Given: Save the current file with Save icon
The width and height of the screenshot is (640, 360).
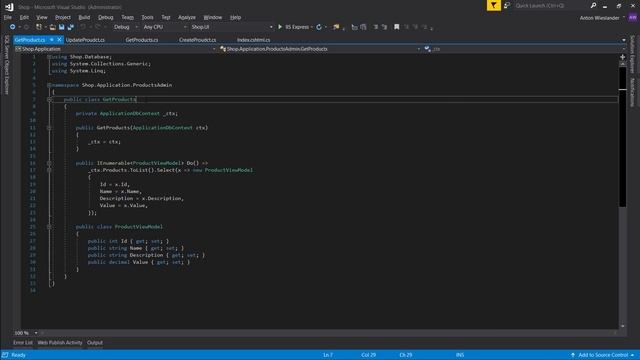Looking at the screenshot, I should (x=62, y=27).
